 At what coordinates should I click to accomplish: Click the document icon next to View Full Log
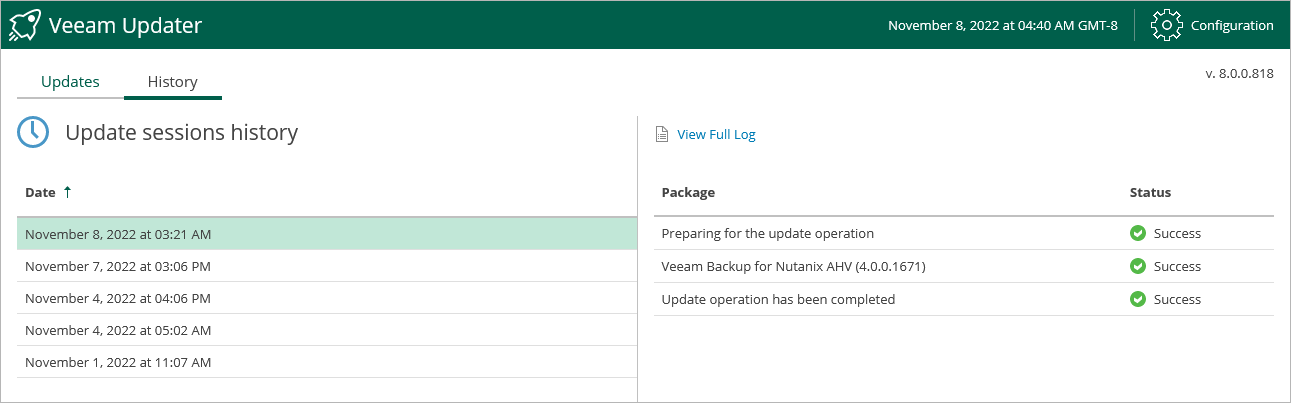(x=661, y=135)
